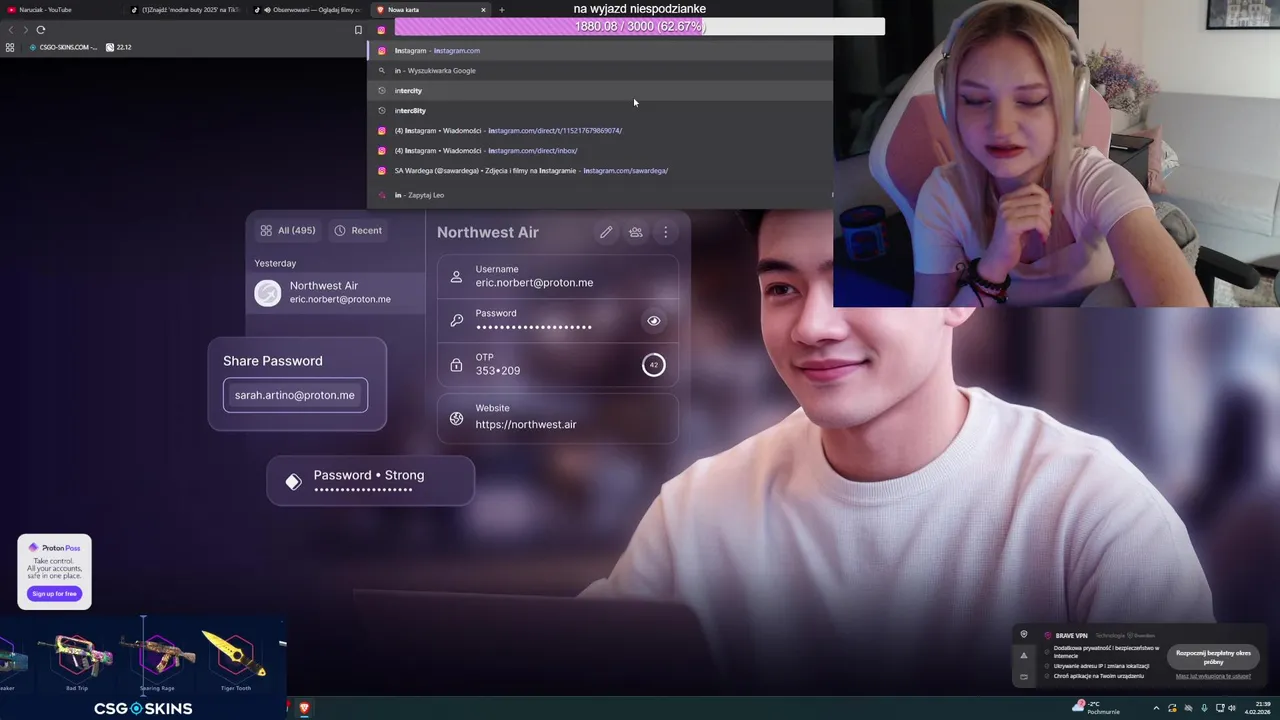Click the sync update tray icon
1280x720 pixels.
pyautogui.click(x=1172, y=708)
